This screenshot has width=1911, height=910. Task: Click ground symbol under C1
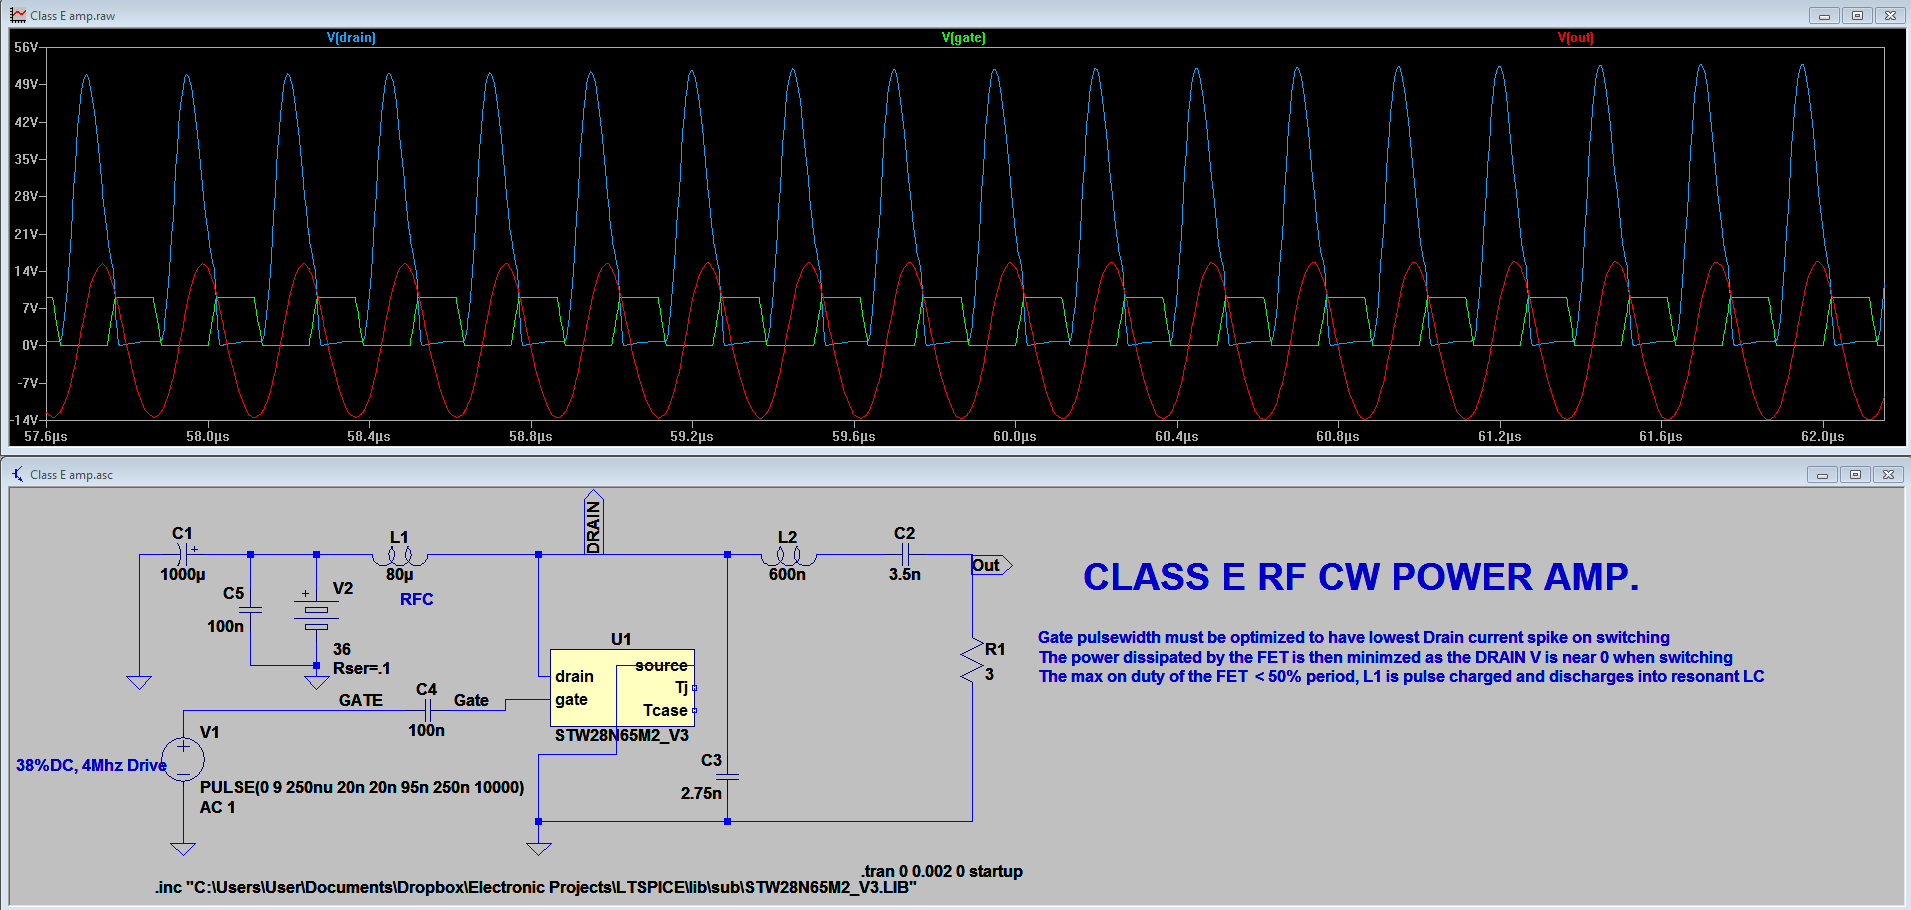point(139,682)
